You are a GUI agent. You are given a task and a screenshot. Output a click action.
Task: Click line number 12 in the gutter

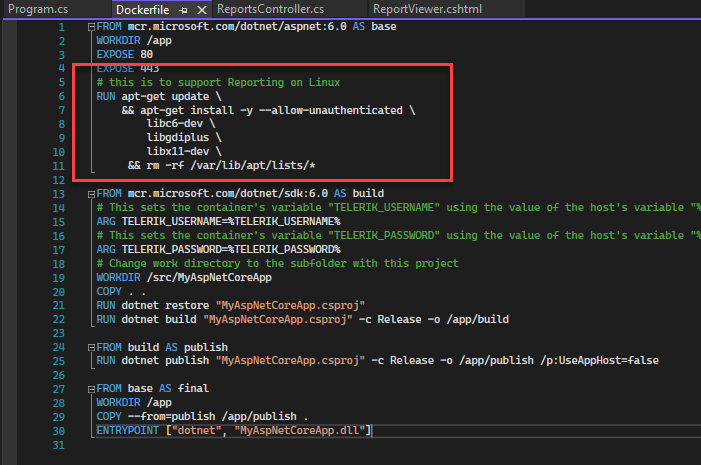coord(58,179)
